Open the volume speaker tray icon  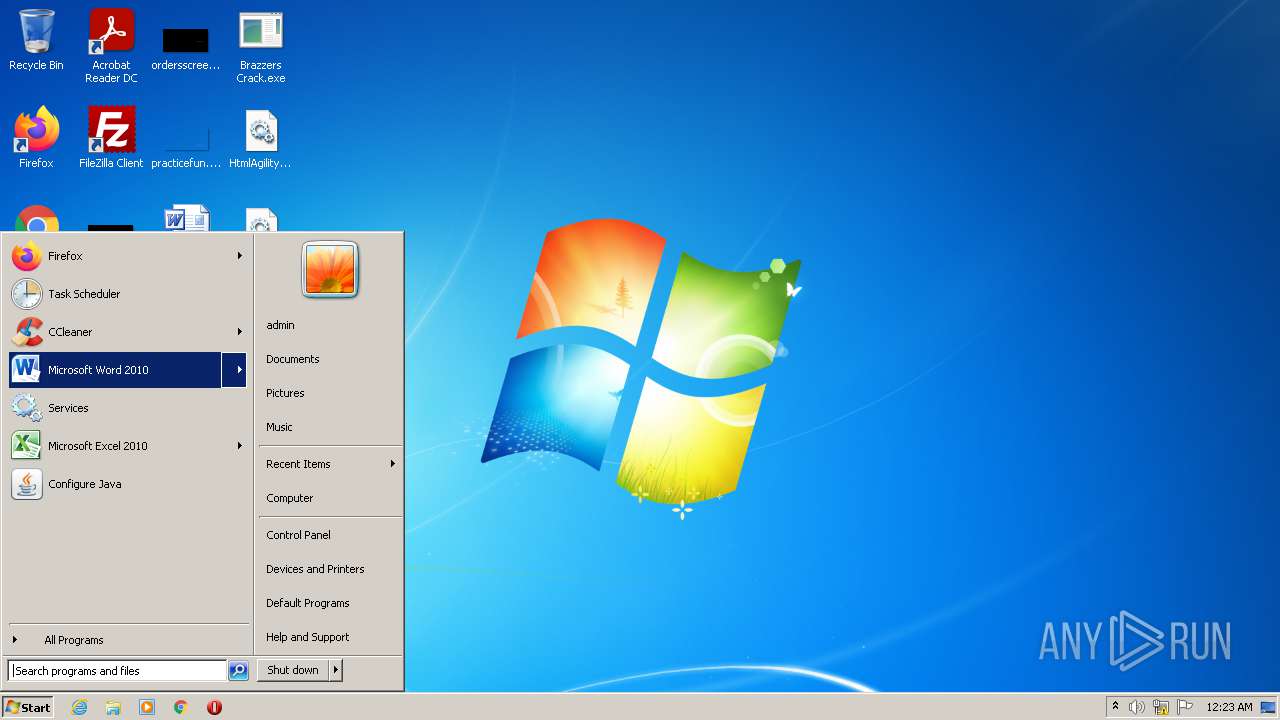coord(1137,707)
